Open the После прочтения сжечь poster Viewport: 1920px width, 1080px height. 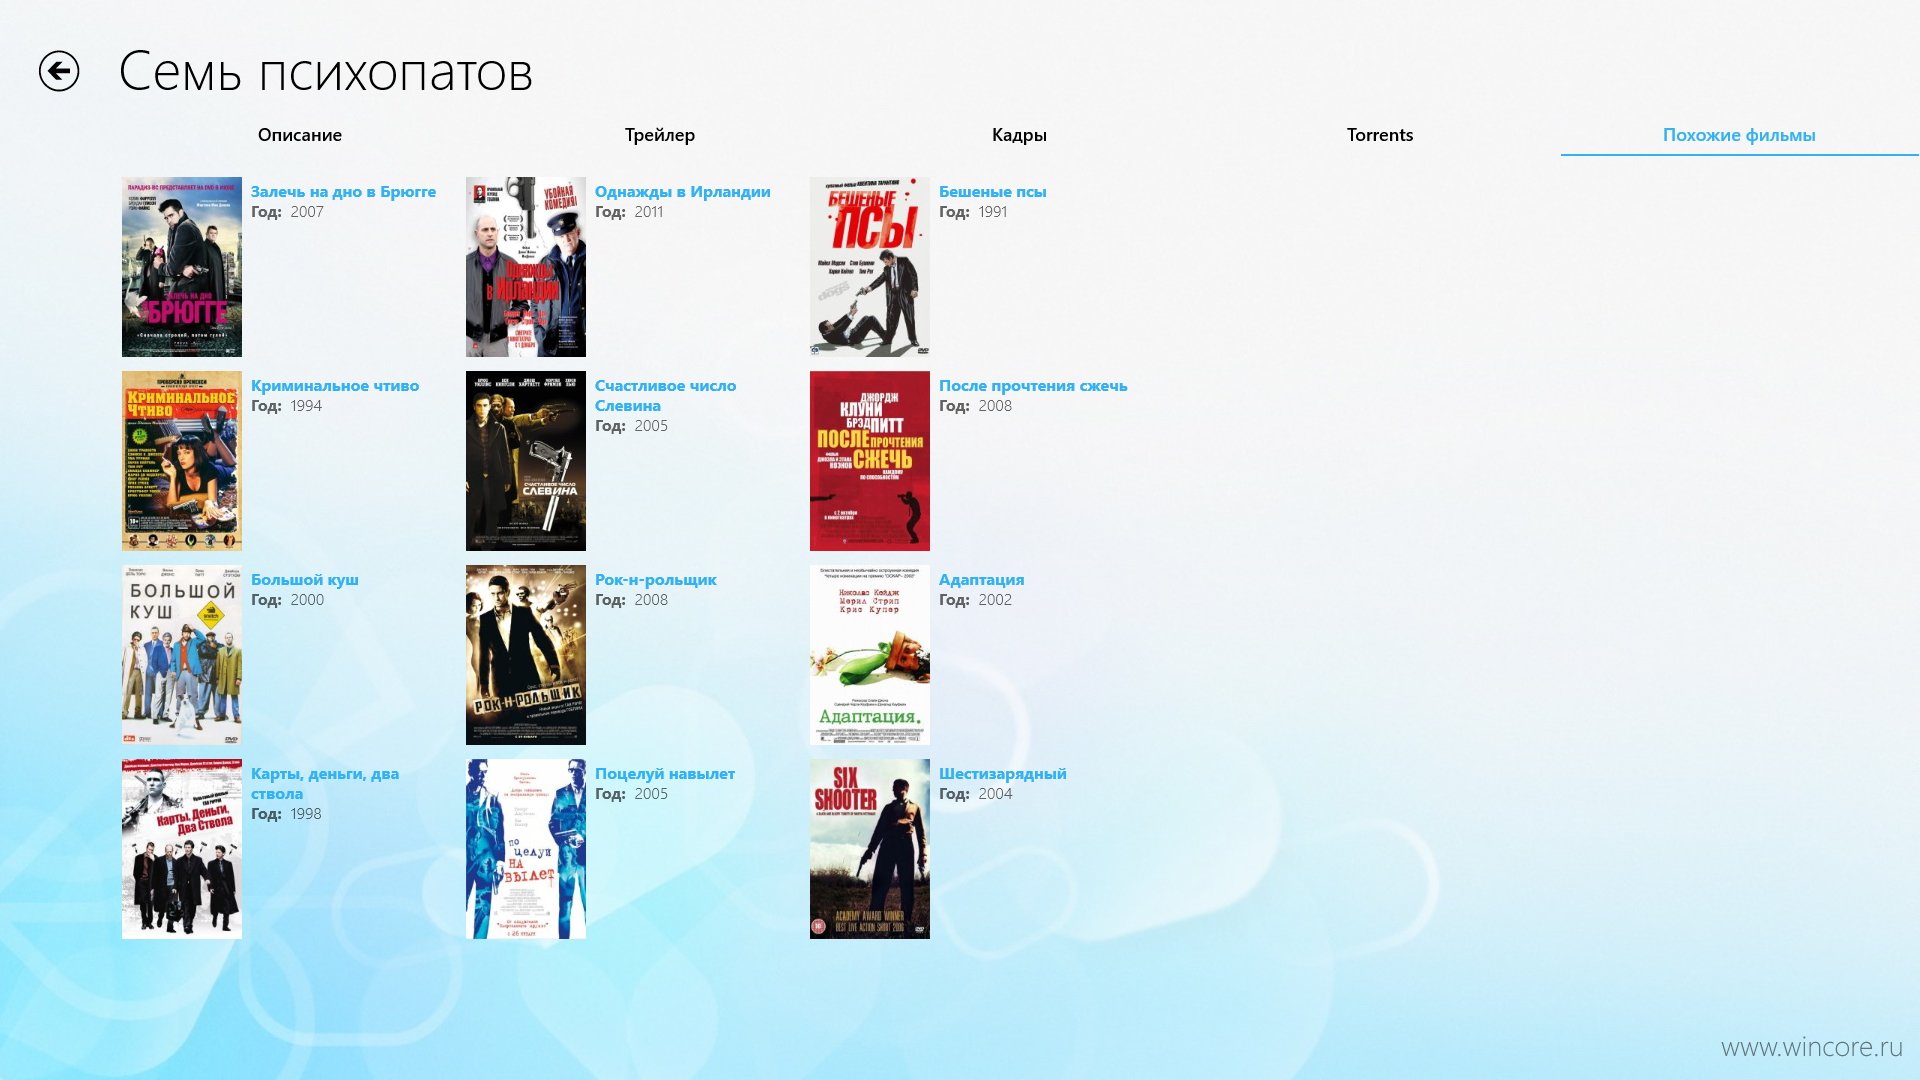(x=870, y=461)
